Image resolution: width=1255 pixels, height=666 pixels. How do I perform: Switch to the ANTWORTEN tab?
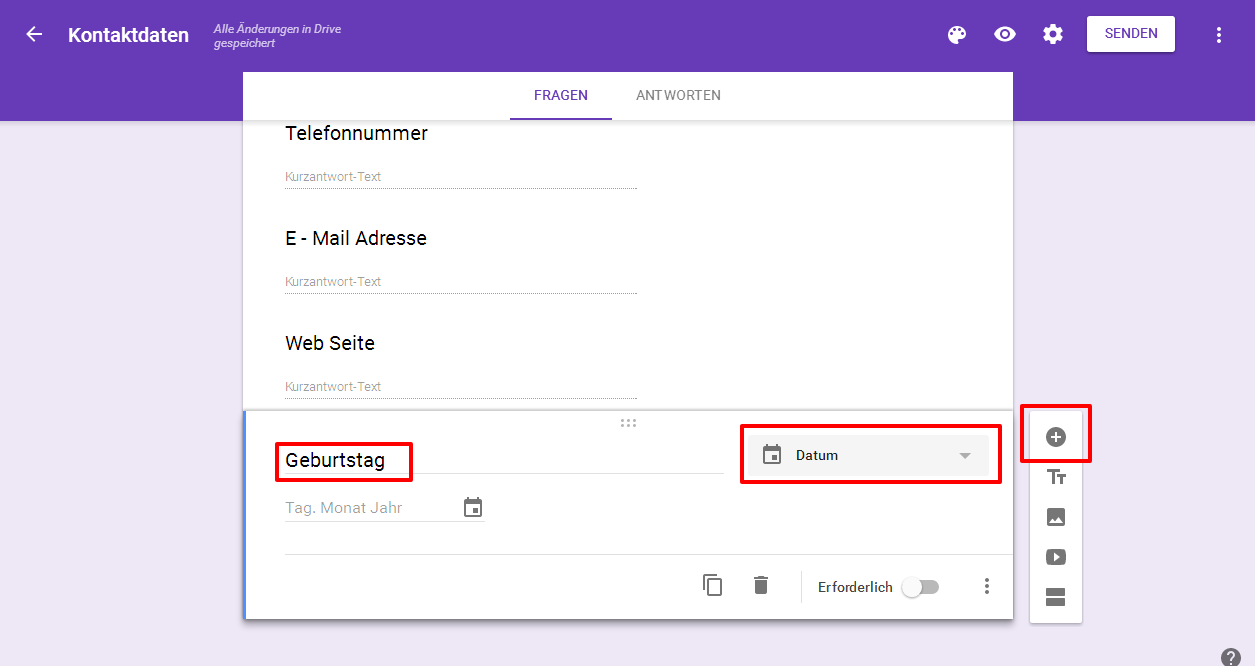[678, 95]
